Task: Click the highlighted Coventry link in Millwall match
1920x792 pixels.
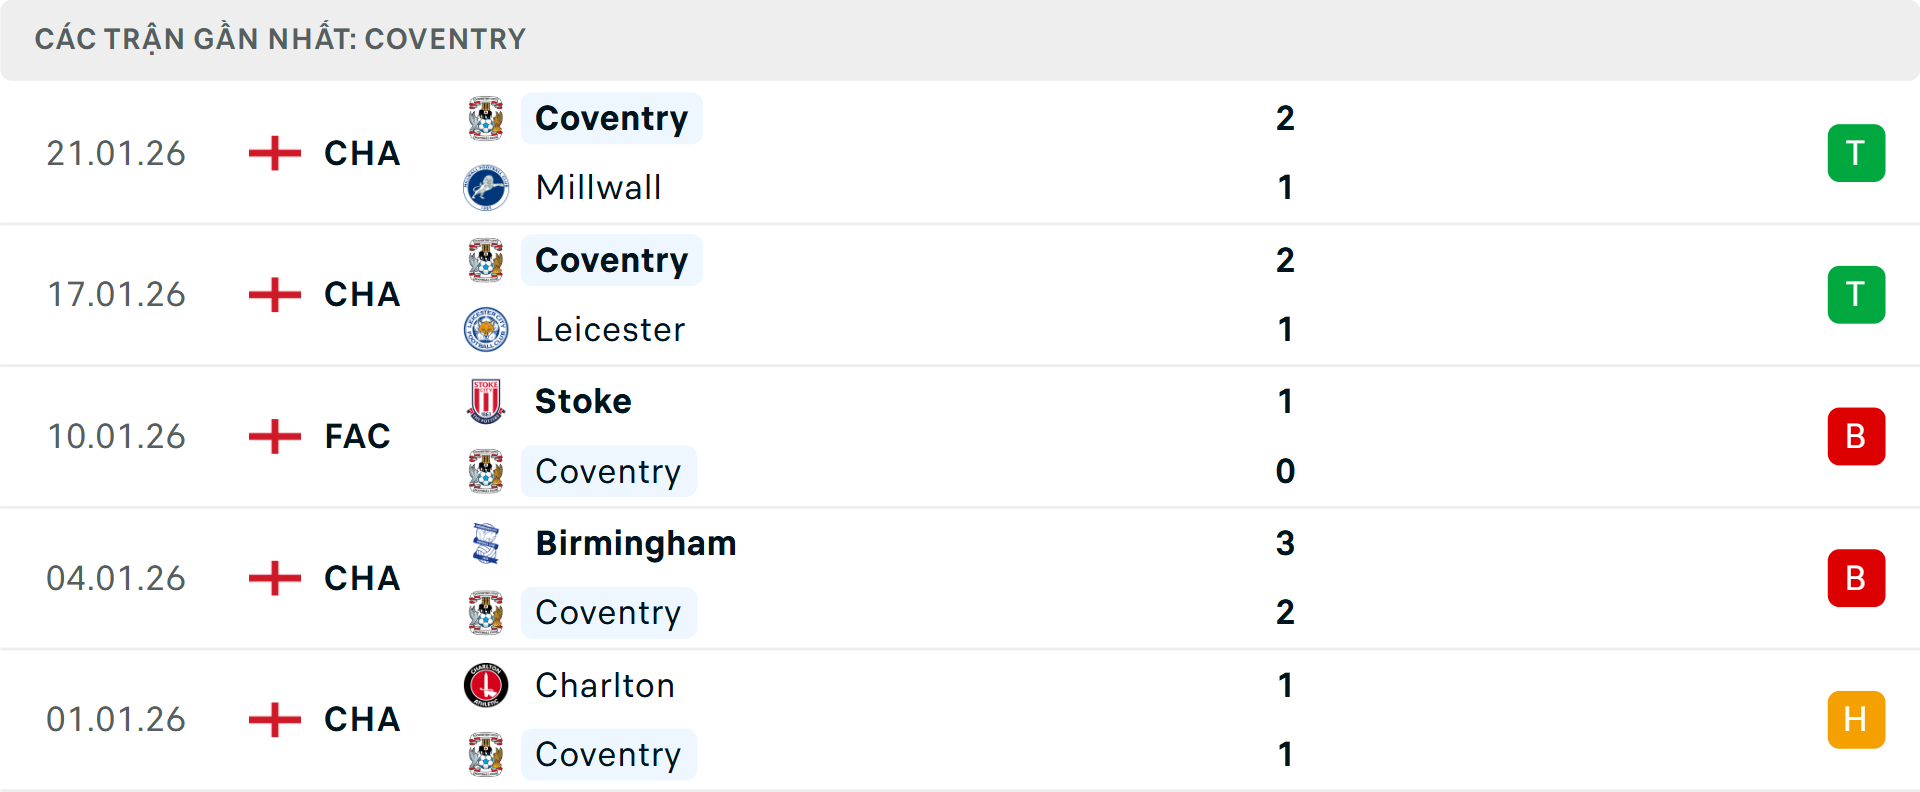Action: [x=611, y=117]
